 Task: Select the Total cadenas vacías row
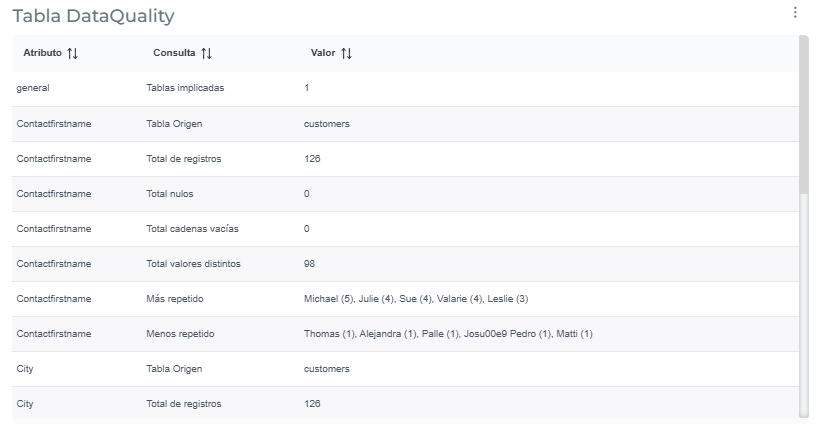point(405,229)
